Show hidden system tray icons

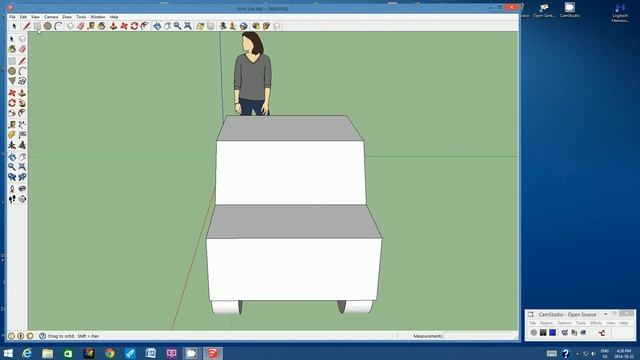pyautogui.click(x=577, y=353)
